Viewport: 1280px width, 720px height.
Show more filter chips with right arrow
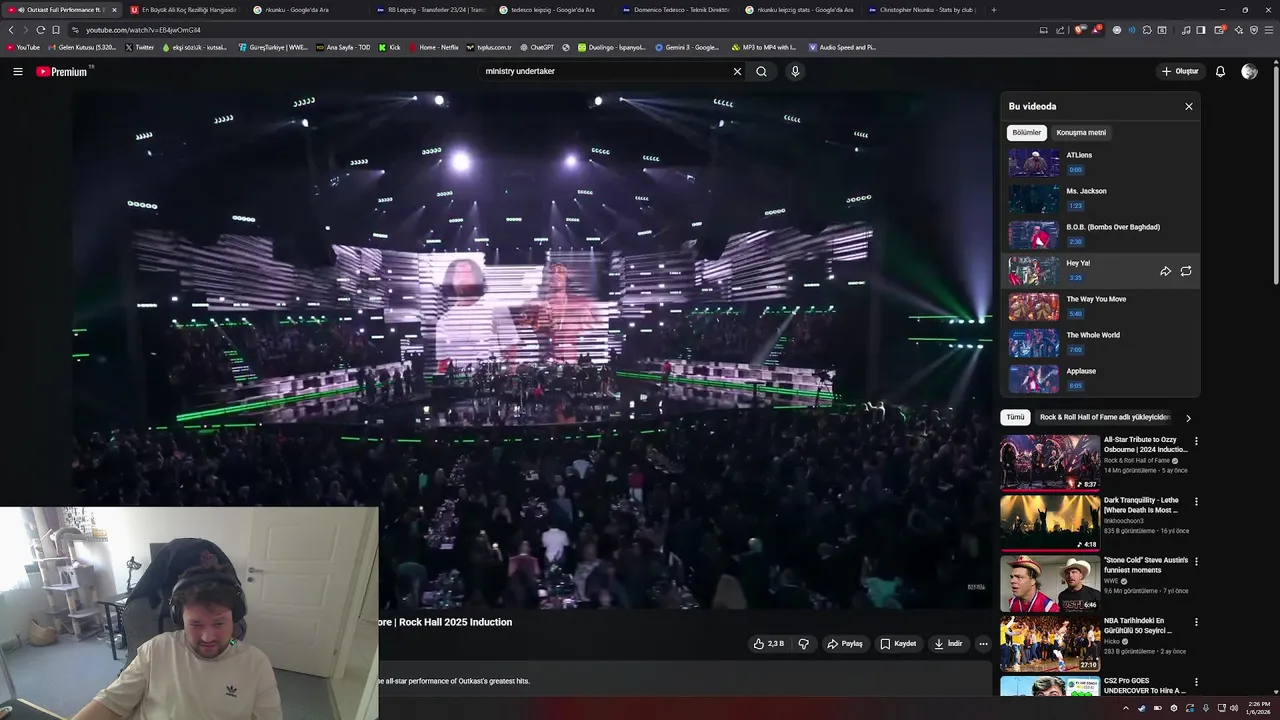pos(1188,418)
